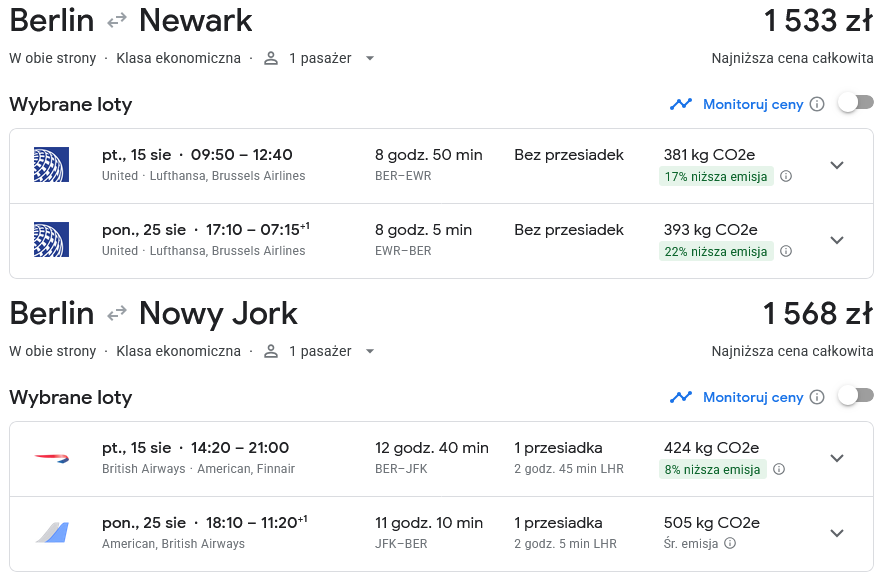Click price trend icon in Newark section
The height and width of the screenshot is (581, 884).
(680, 104)
